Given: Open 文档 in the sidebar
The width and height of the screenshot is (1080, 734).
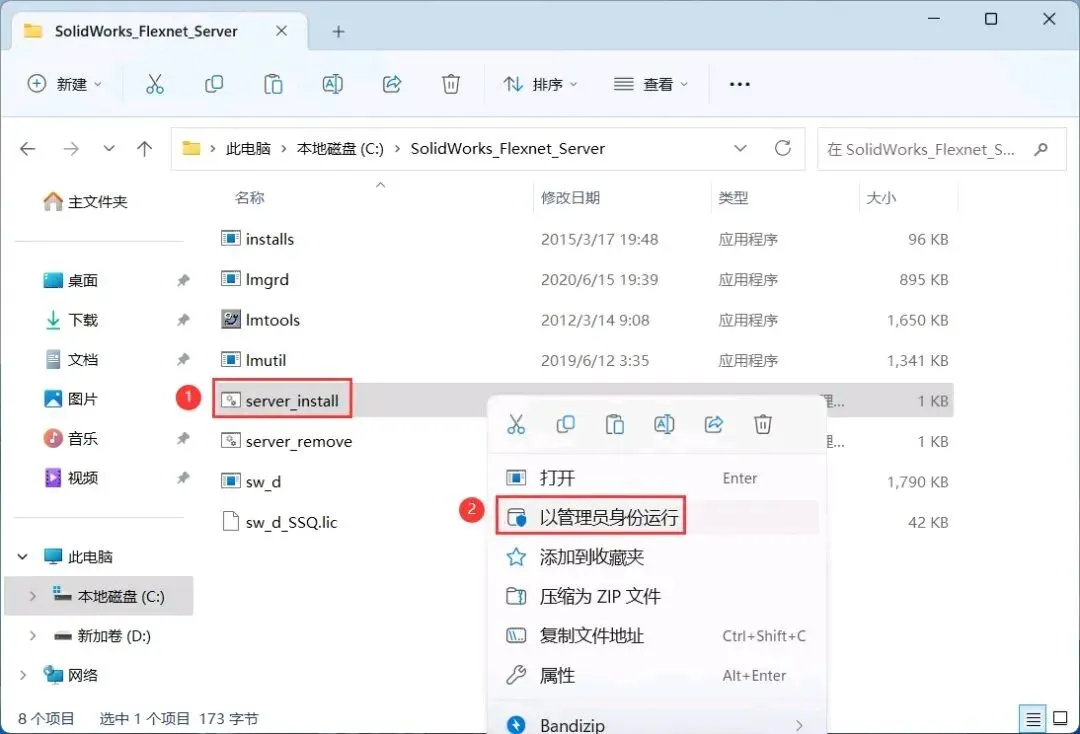Looking at the screenshot, I should tap(71, 359).
